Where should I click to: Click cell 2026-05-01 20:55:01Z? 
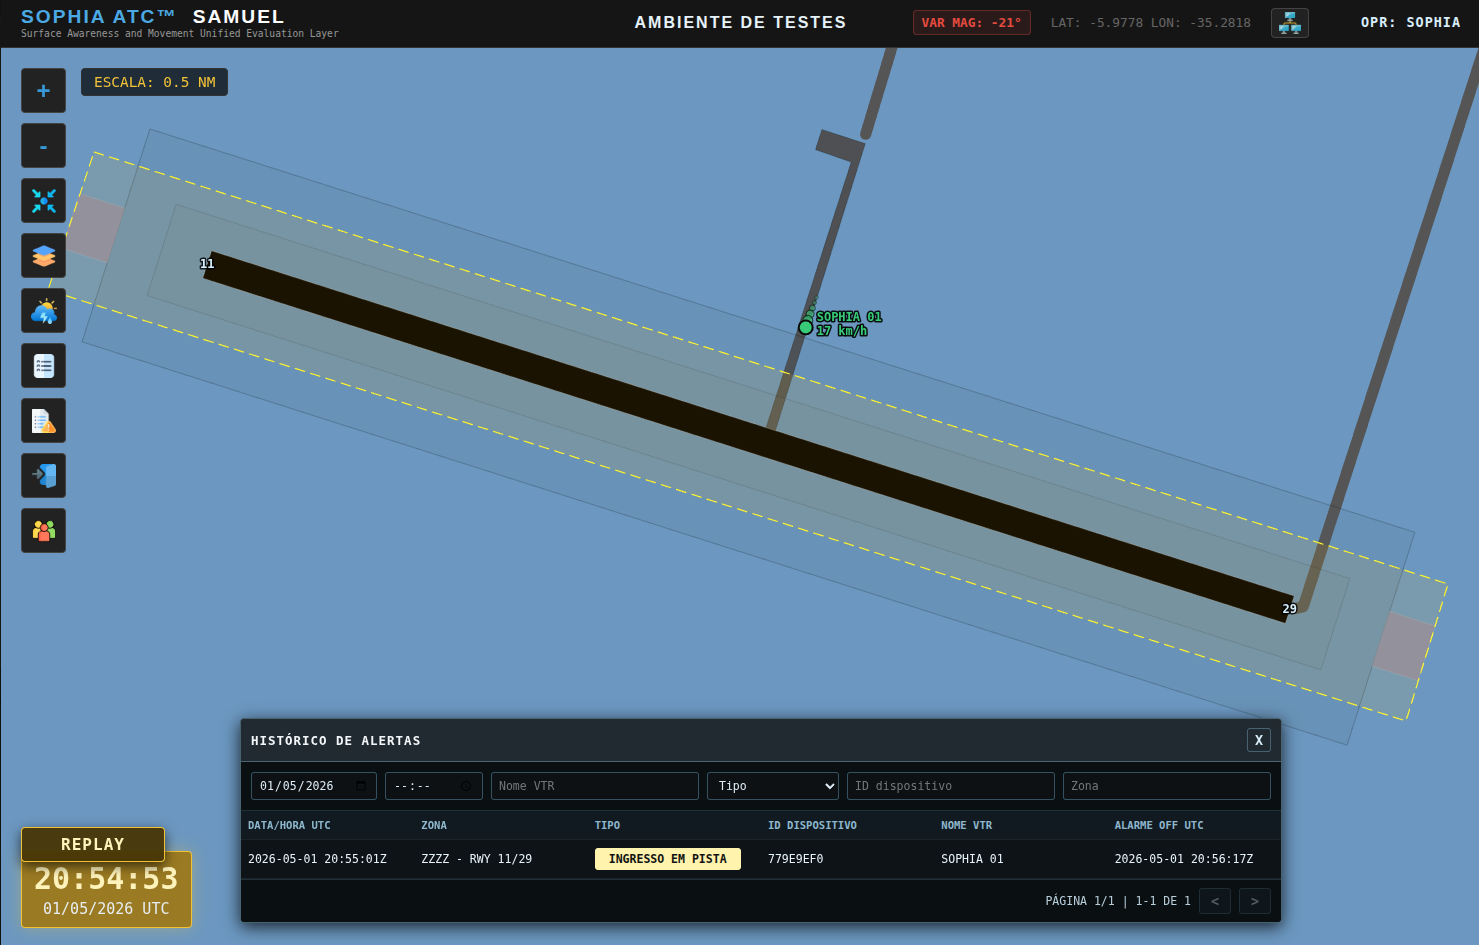(x=317, y=859)
